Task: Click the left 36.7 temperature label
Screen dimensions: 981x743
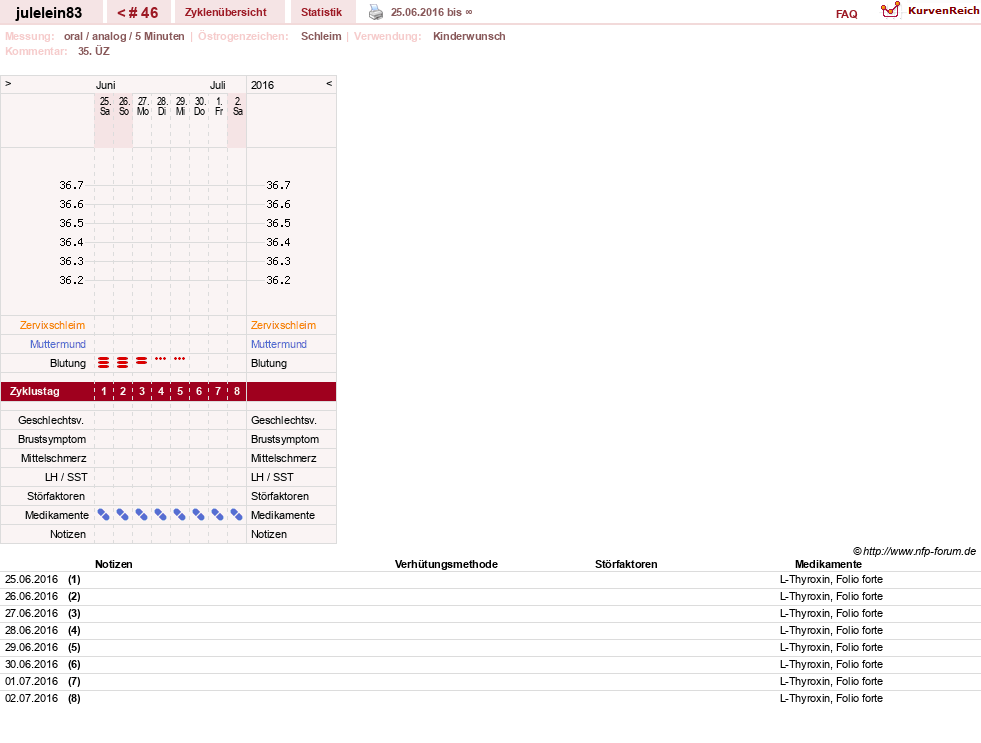Action: point(71,185)
